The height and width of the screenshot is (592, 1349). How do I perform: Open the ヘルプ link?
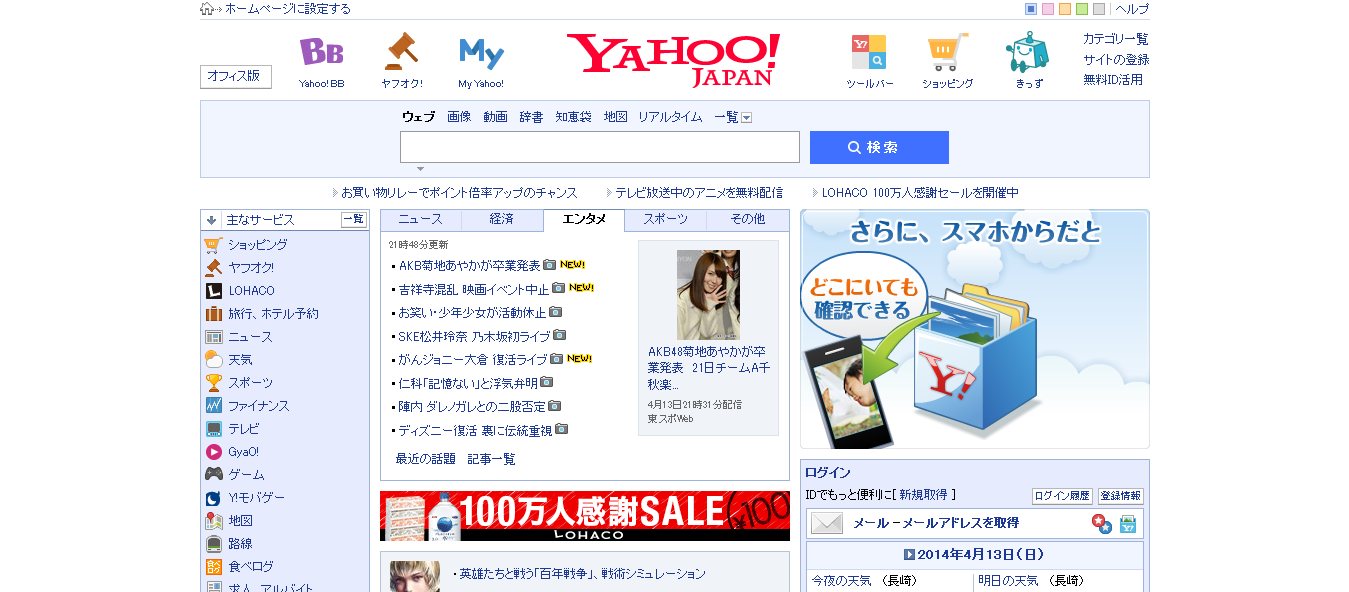tap(1132, 9)
